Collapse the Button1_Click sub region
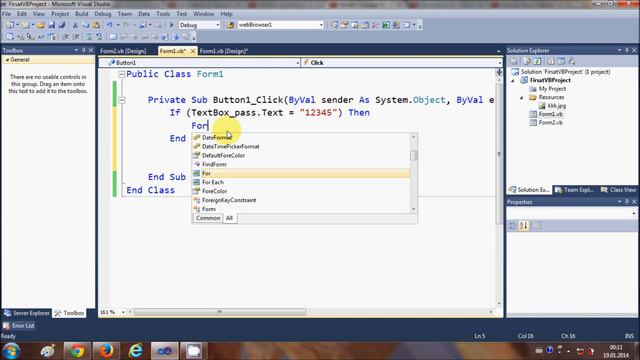The width and height of the screenshot is (640, 360). click(122, 100)
